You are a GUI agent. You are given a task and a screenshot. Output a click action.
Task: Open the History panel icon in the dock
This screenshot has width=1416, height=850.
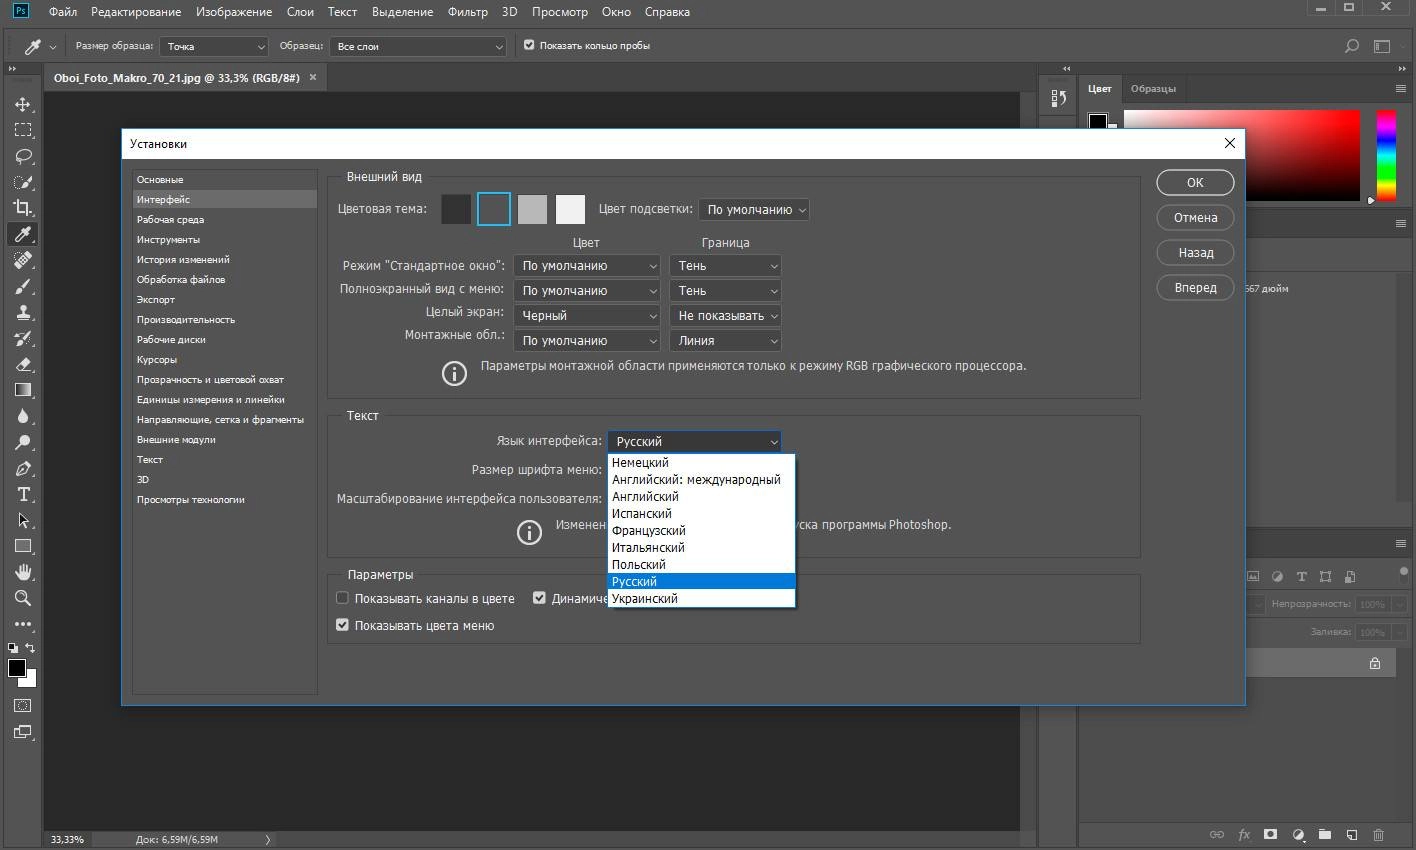[x=1058, y=98]
